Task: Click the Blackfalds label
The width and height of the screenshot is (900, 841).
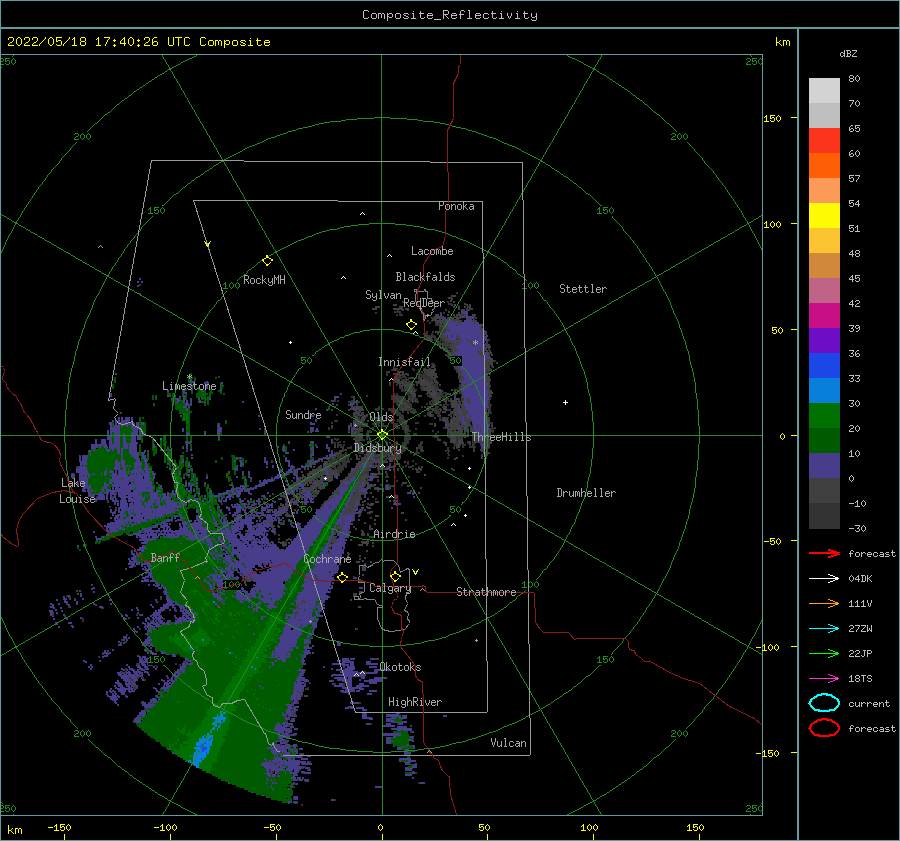Action: coord(425,277)
